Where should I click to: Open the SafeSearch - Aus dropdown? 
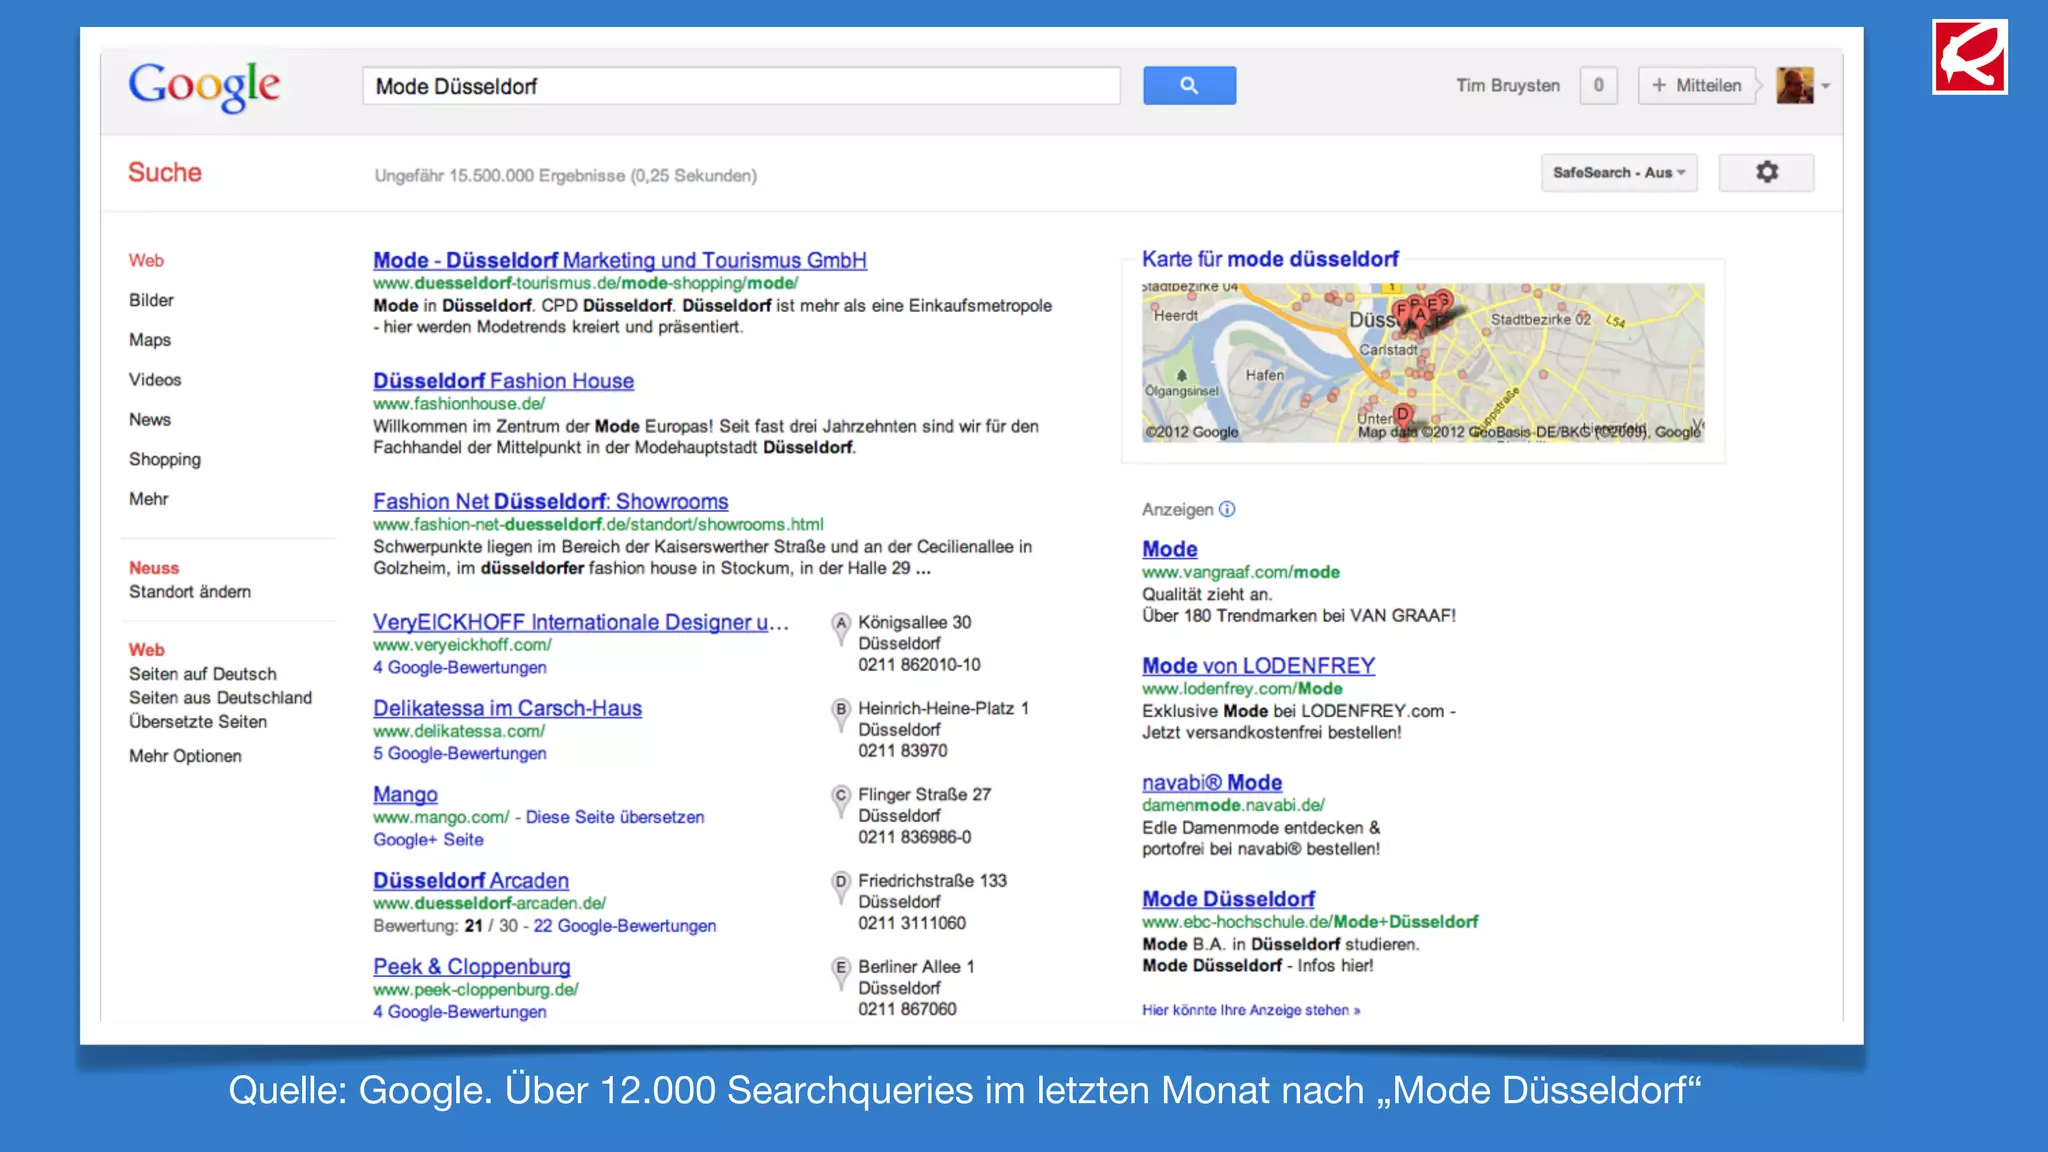[x=1619, y=173]
